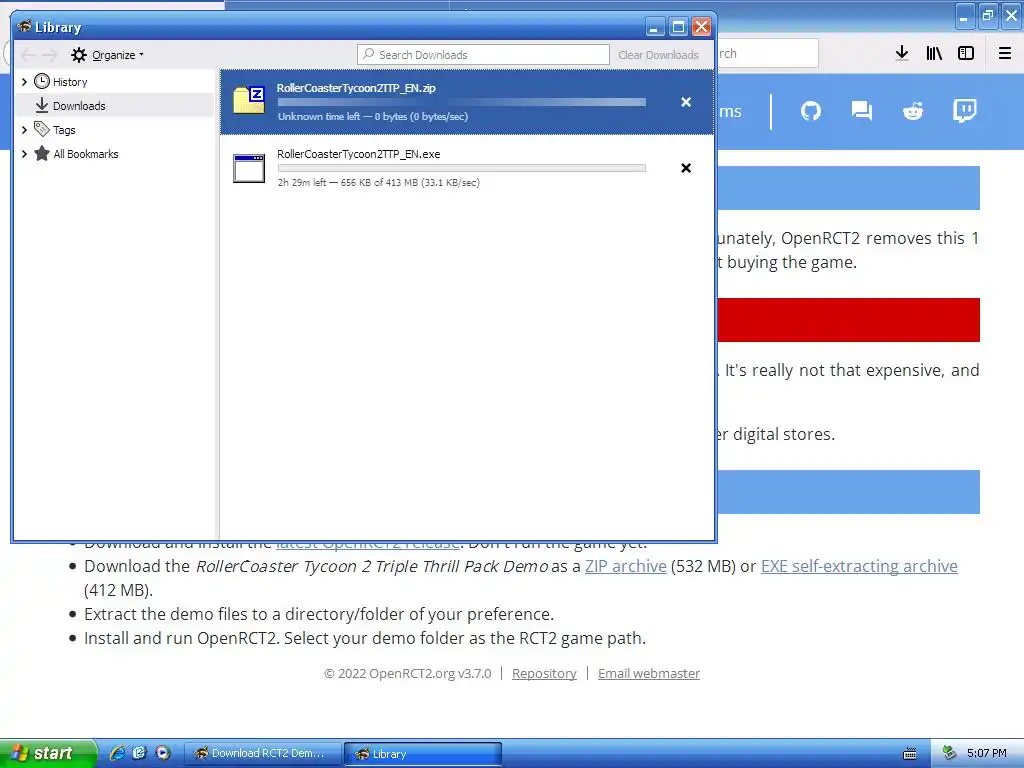The width and height of the screenshot is (1024, 768).
Task: Open the browser hamburger menu
Action: click(1005, 54)
